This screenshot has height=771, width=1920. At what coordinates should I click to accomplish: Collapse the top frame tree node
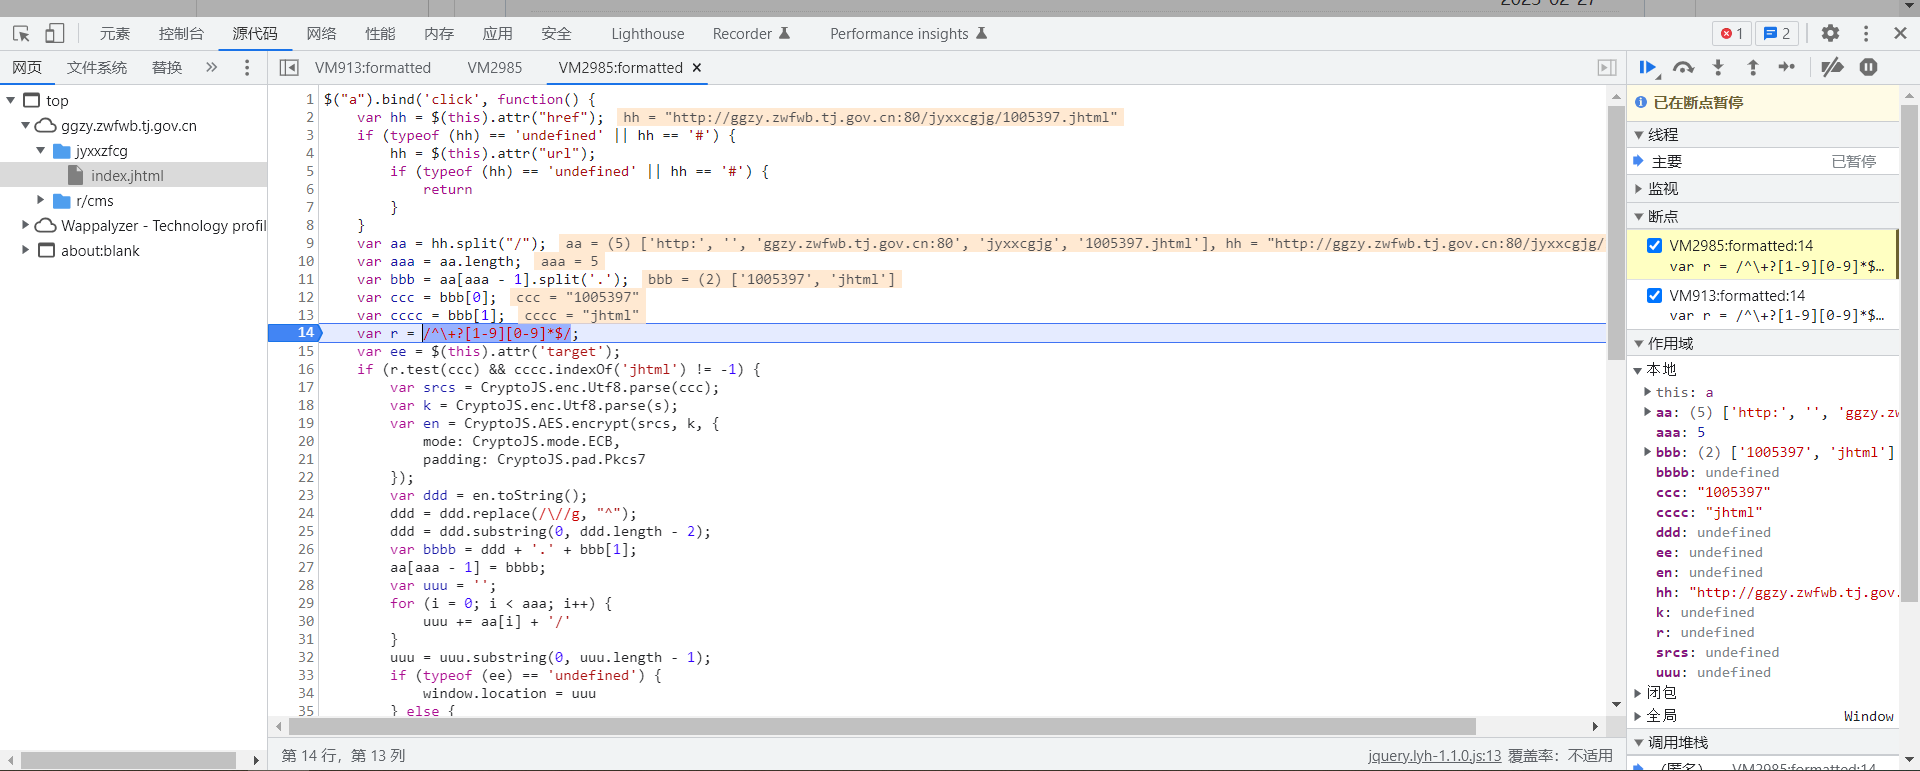(10, 101)
